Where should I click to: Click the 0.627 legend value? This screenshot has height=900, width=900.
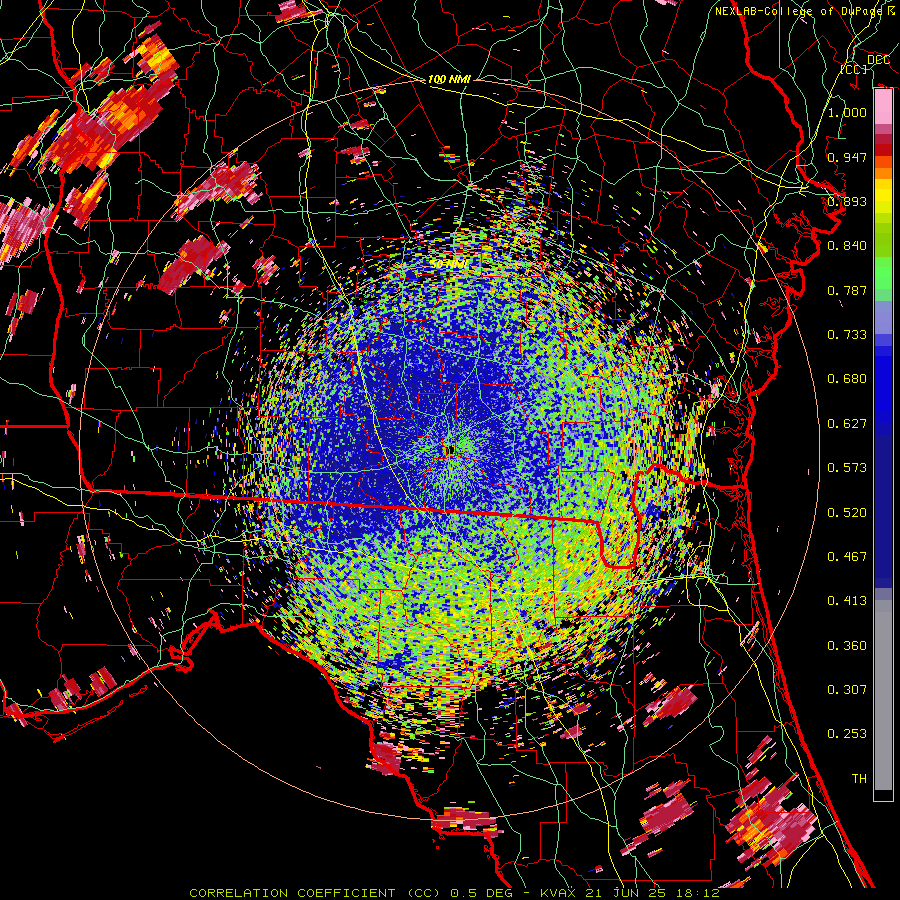[847, 424]
